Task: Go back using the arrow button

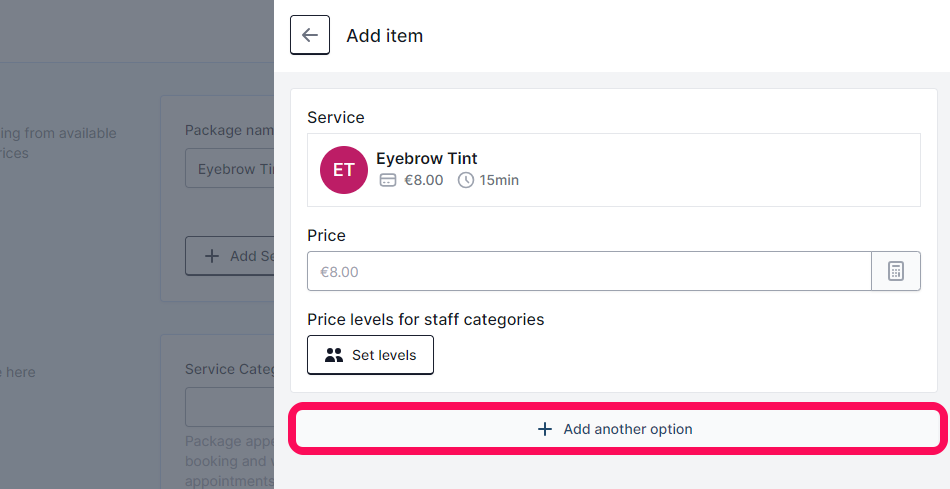Action: click(x=310, y=35)
